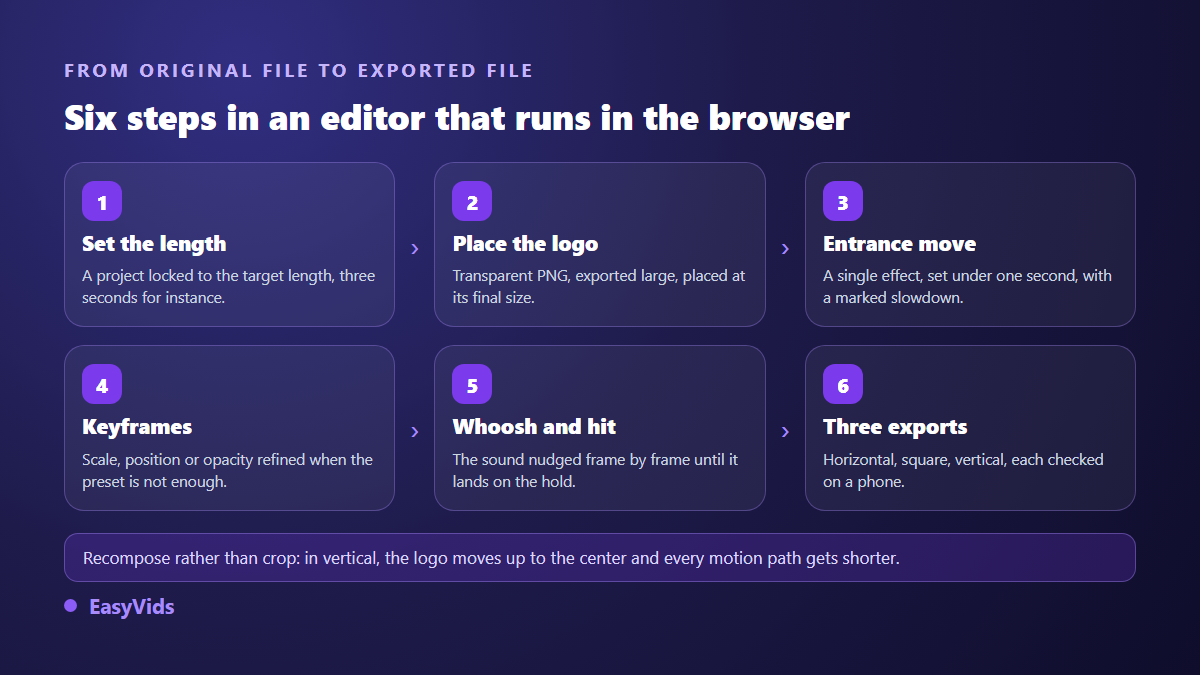
Task: Click the 'From original file to exported file' overline
Action: coord(299,71)
